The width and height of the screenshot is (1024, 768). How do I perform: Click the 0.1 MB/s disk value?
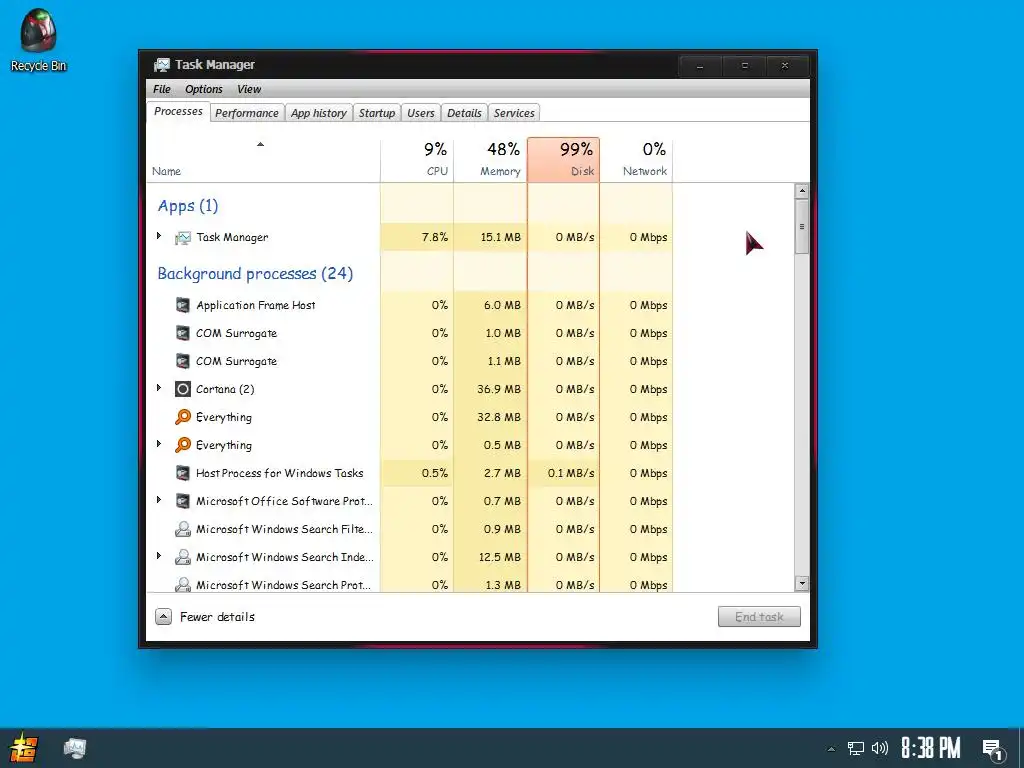(x=571, y=473)
